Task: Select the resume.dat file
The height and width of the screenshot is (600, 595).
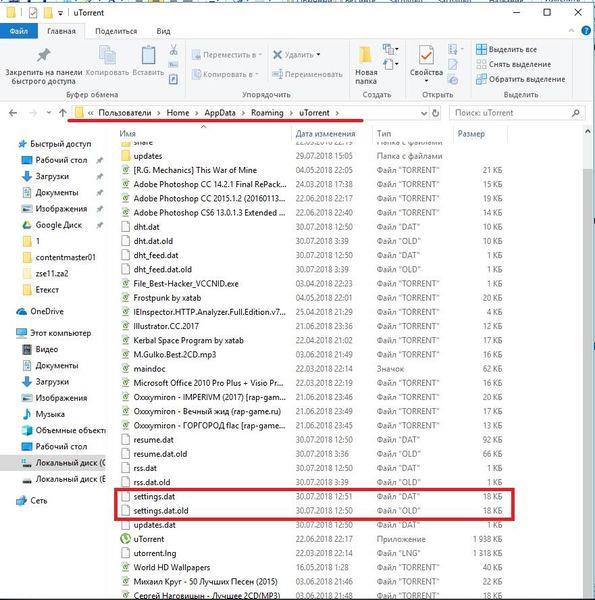Action: [x=314, y=440]
